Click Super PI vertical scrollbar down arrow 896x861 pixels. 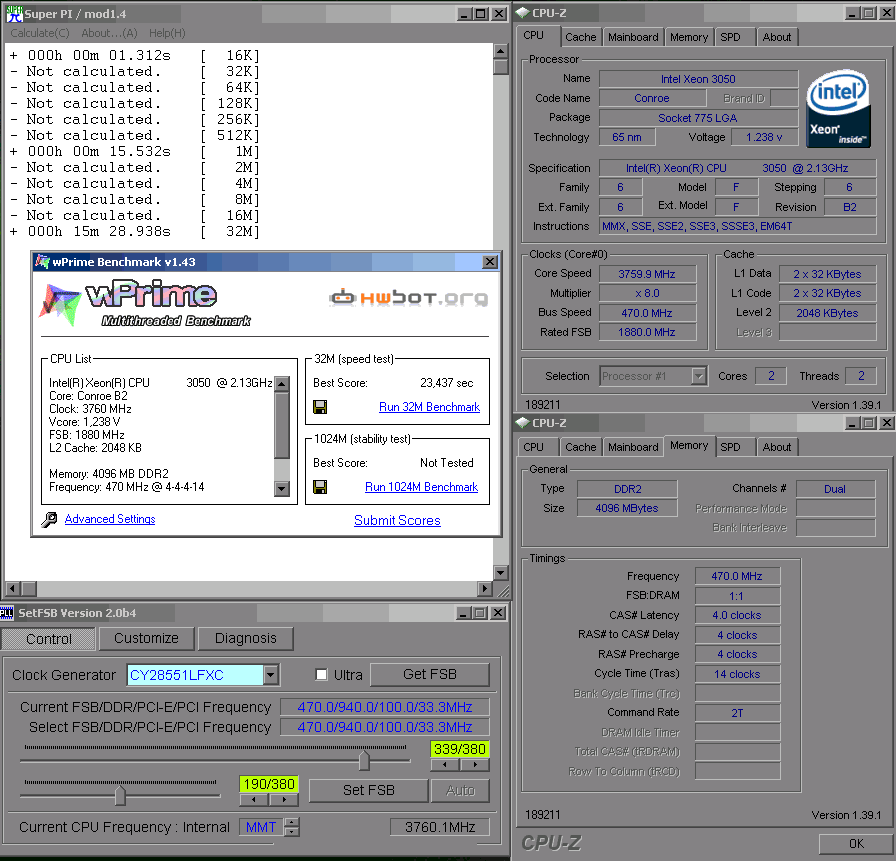pyautogui.click(x=501, y=572)
